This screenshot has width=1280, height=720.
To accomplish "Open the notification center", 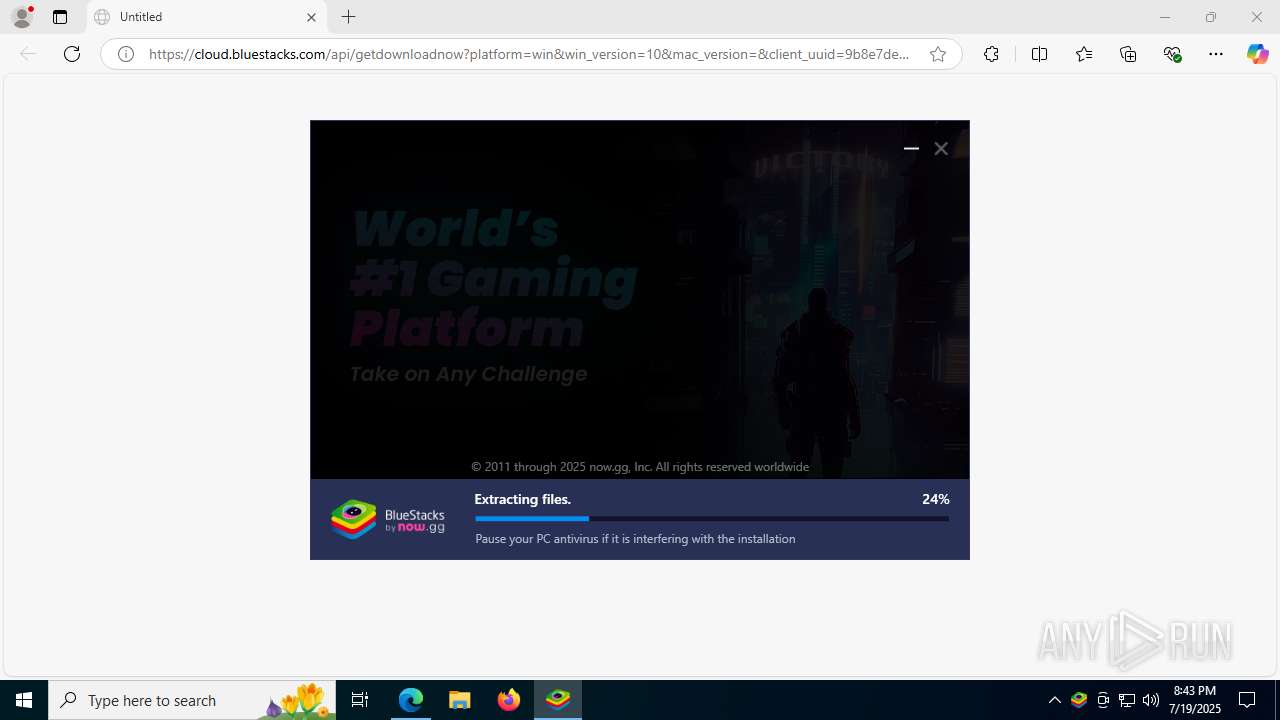I will (1248, 700).
